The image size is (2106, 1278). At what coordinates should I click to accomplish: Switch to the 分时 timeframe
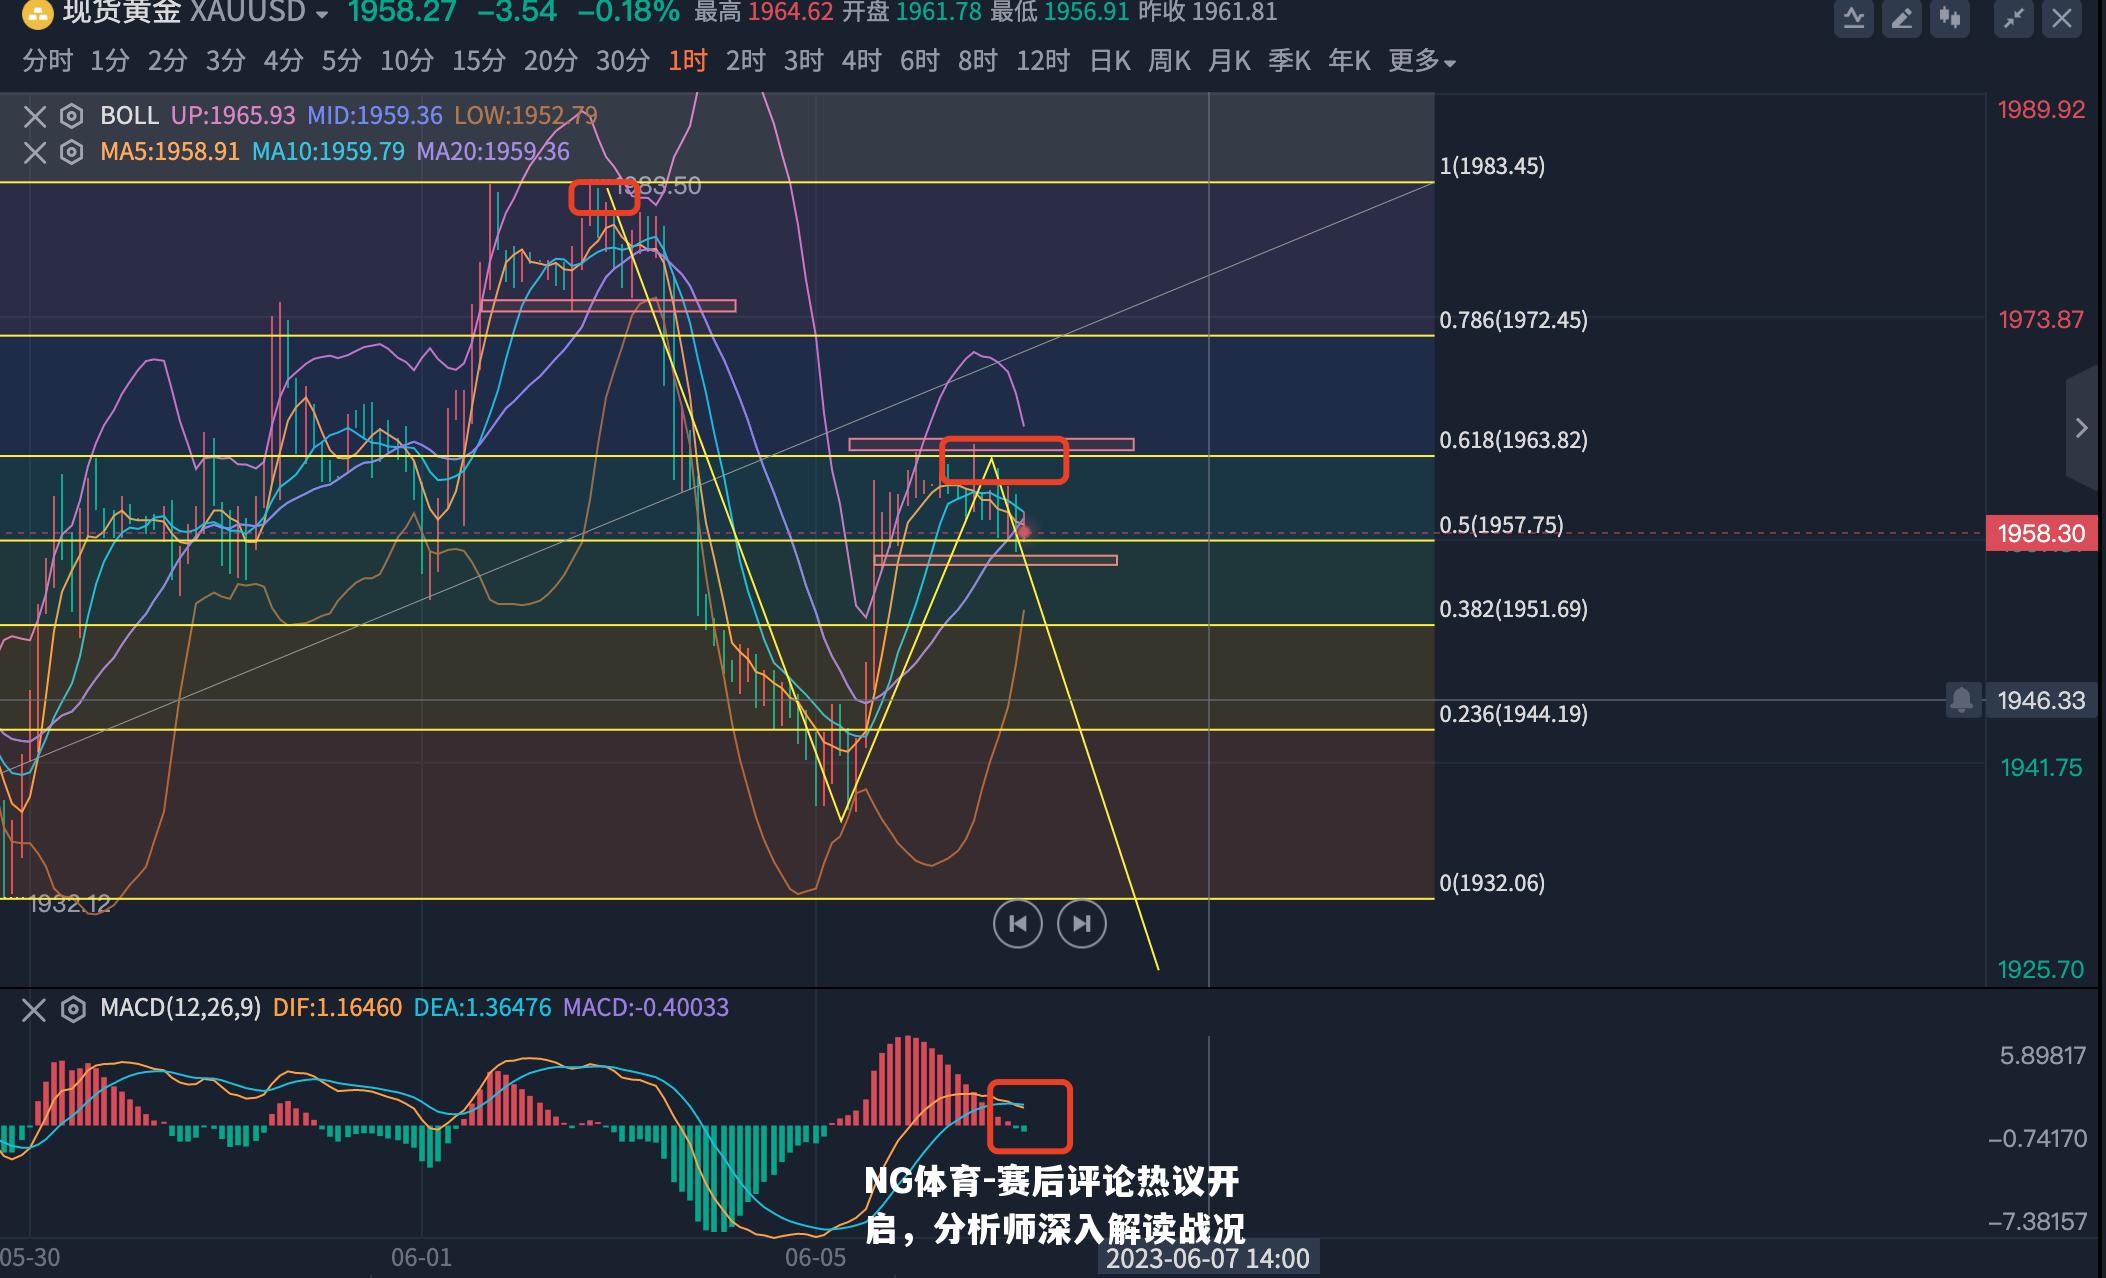(x=48, y=61)
